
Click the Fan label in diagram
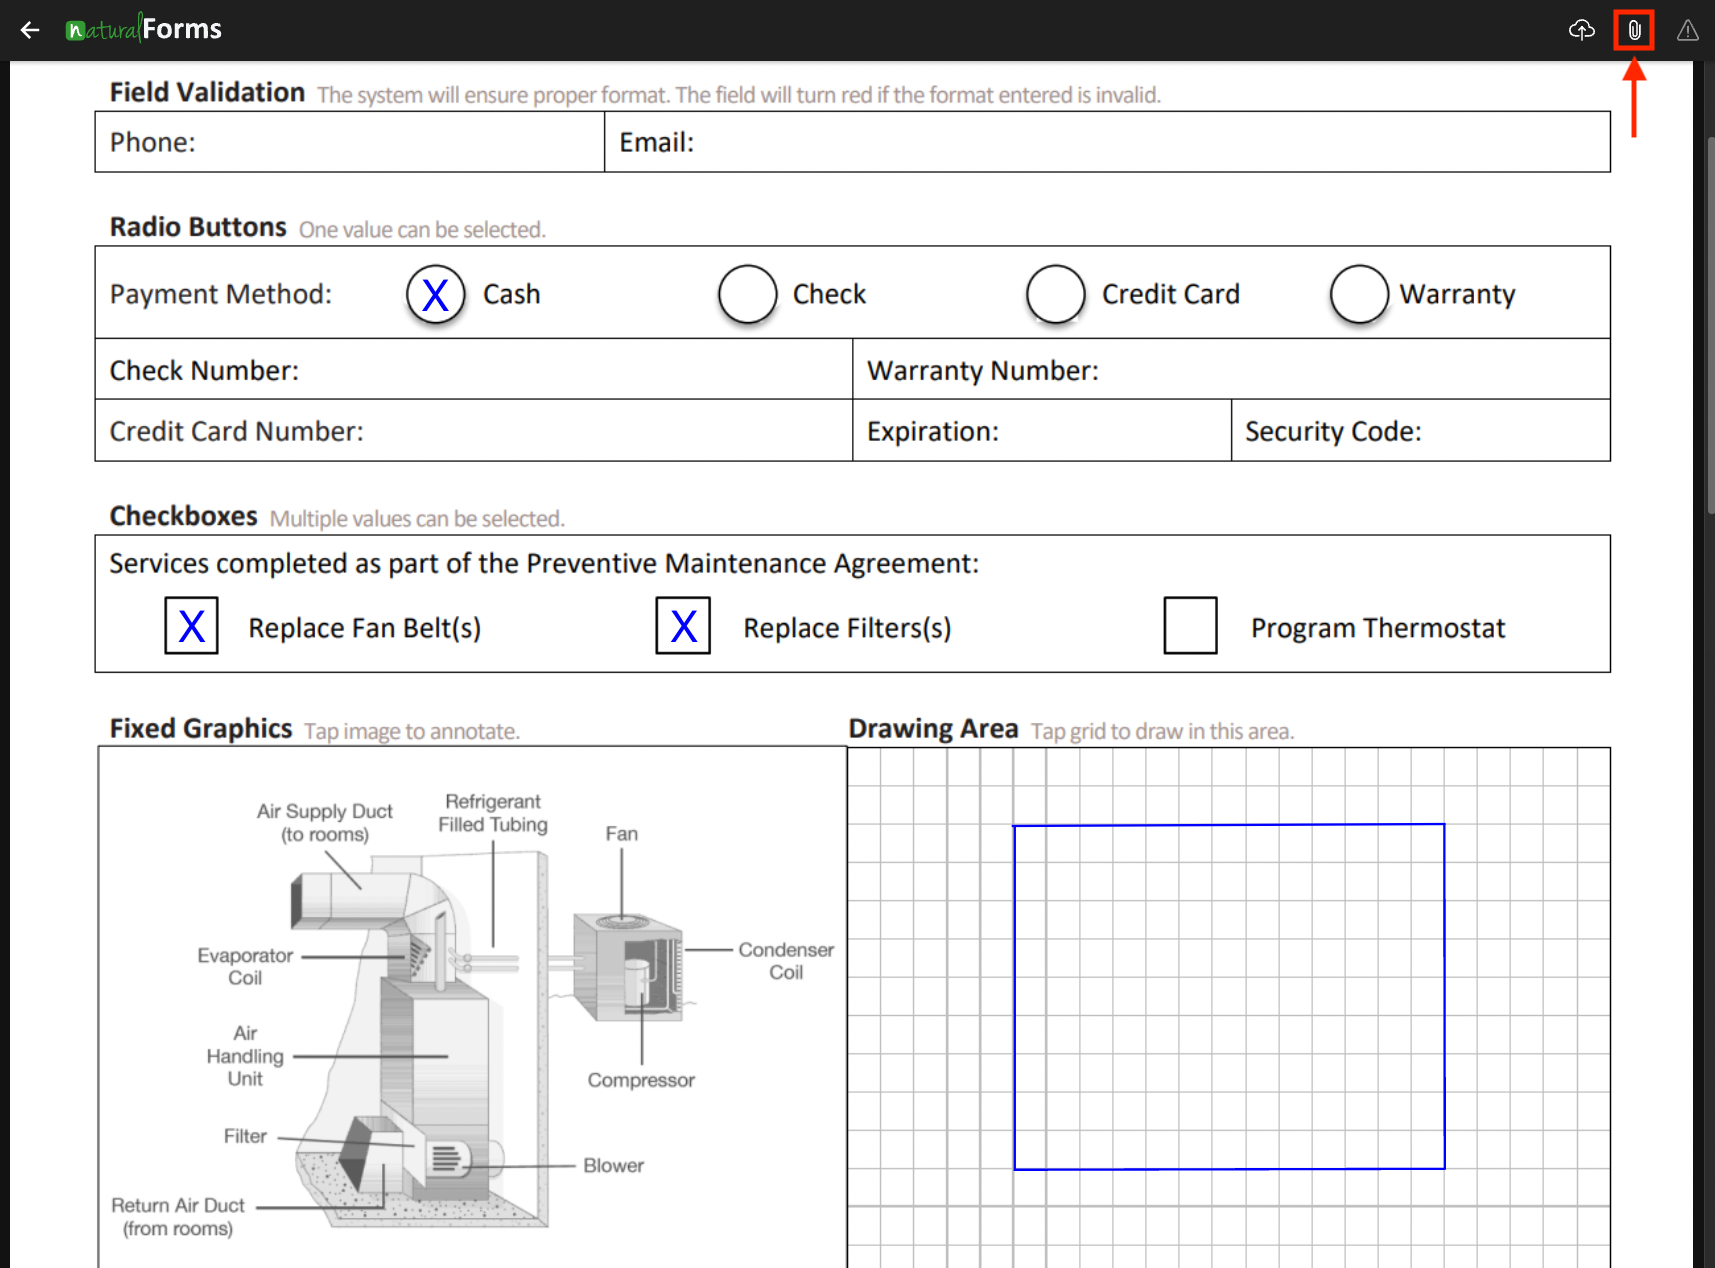(621, 833)
